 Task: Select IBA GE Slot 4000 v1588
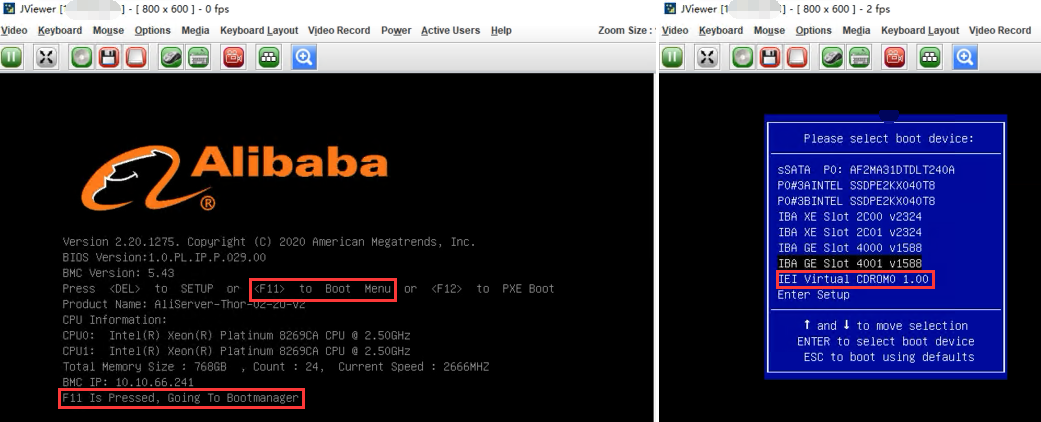pos(849,248)
